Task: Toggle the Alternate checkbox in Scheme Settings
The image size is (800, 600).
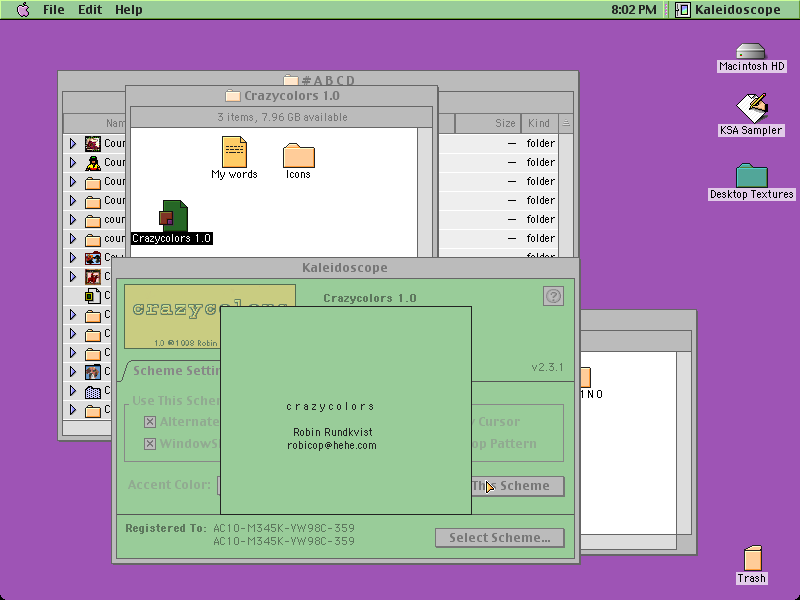Action: (x=149, y=421)
